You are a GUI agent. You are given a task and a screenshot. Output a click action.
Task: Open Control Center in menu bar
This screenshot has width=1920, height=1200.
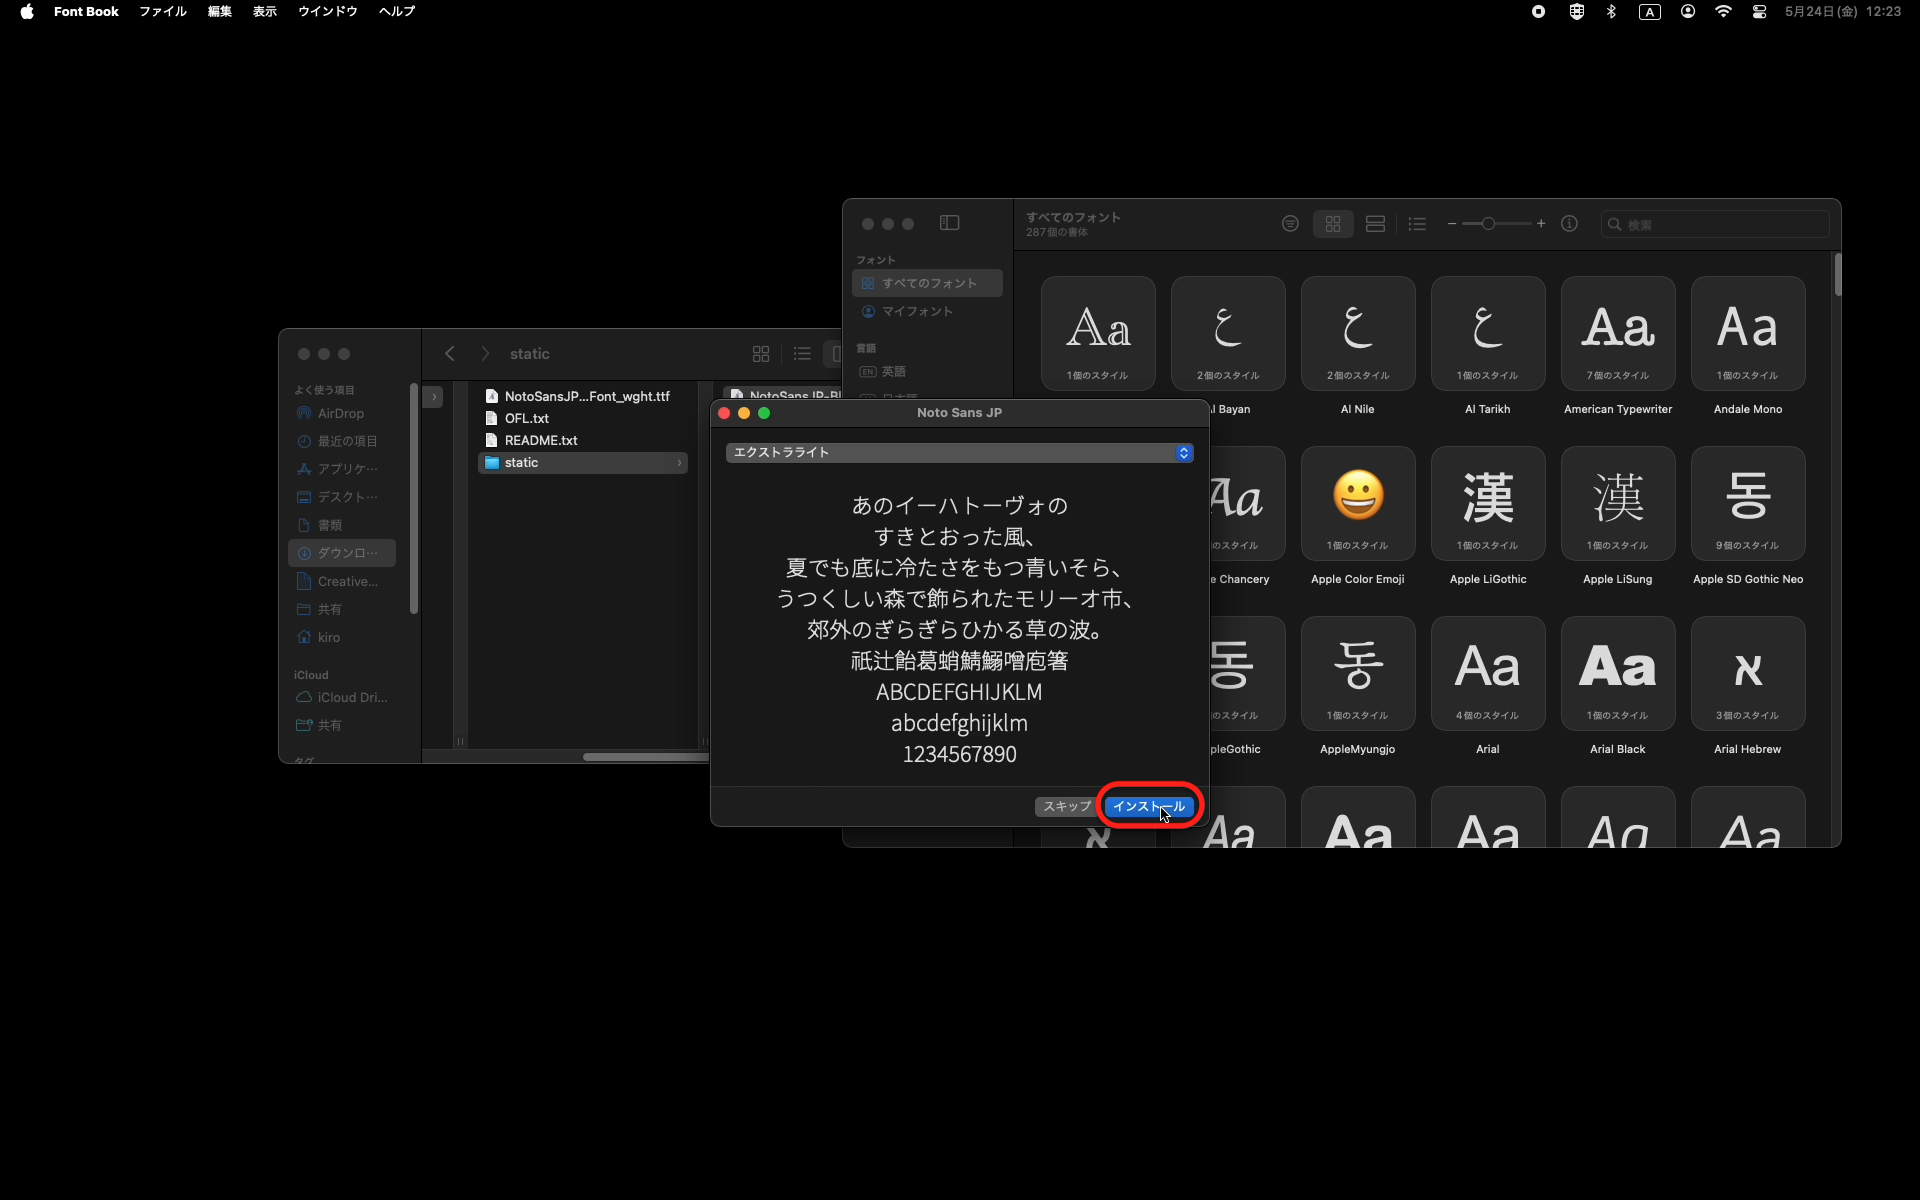coord(1759,12)
